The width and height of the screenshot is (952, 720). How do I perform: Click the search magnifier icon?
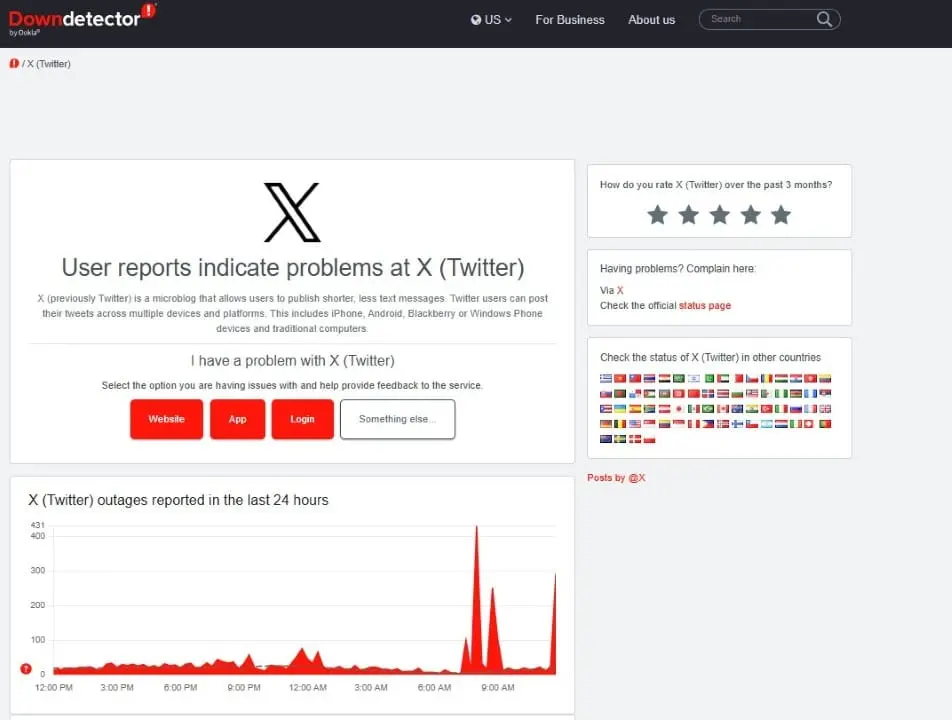point(824,19)
